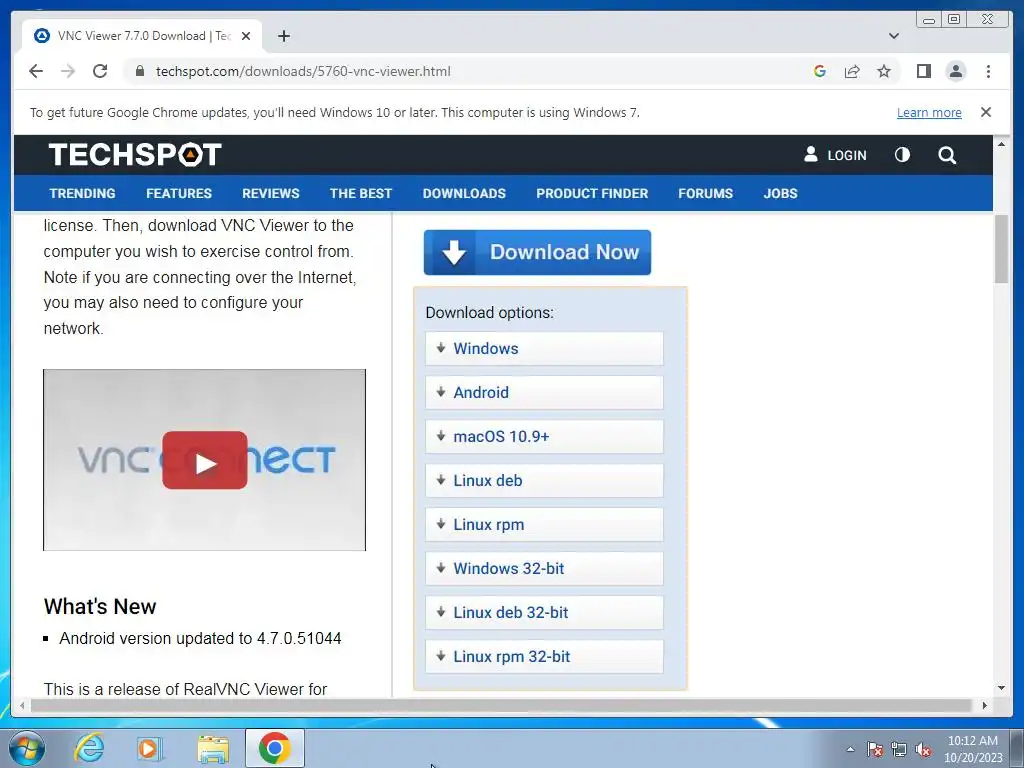Launch Internet Explorer from taskbar
The width and height of the screenshot is (1024, 768).
pyautogui.click(x=89, y=748)
